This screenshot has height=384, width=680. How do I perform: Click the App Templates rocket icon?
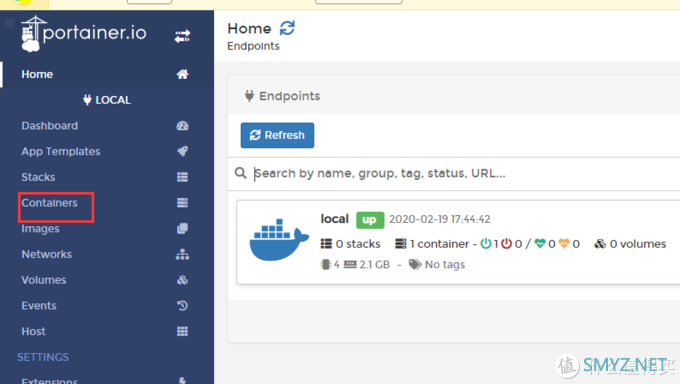[182, 151]
